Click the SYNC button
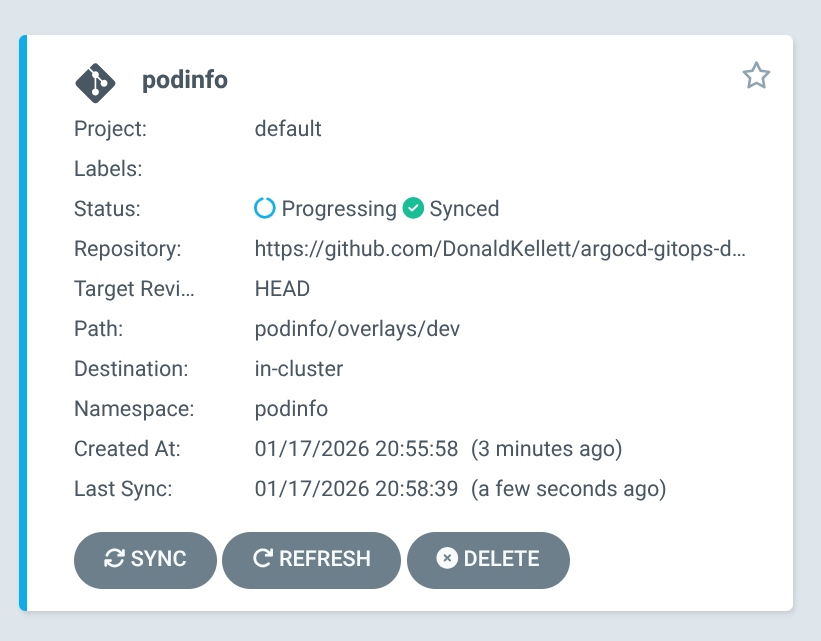This screenshot has height=641, width=821. [x=145, y=560]
